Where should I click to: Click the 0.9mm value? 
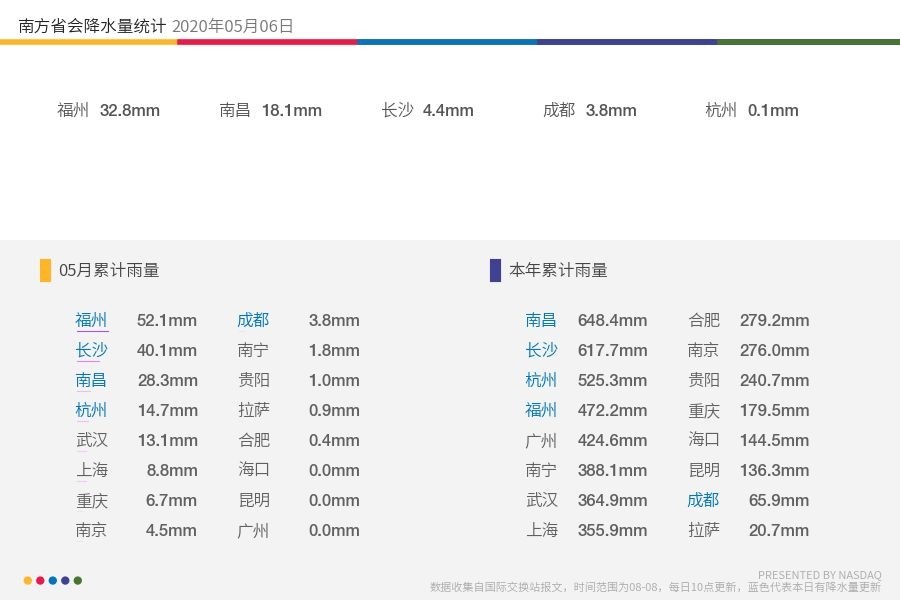334,410
